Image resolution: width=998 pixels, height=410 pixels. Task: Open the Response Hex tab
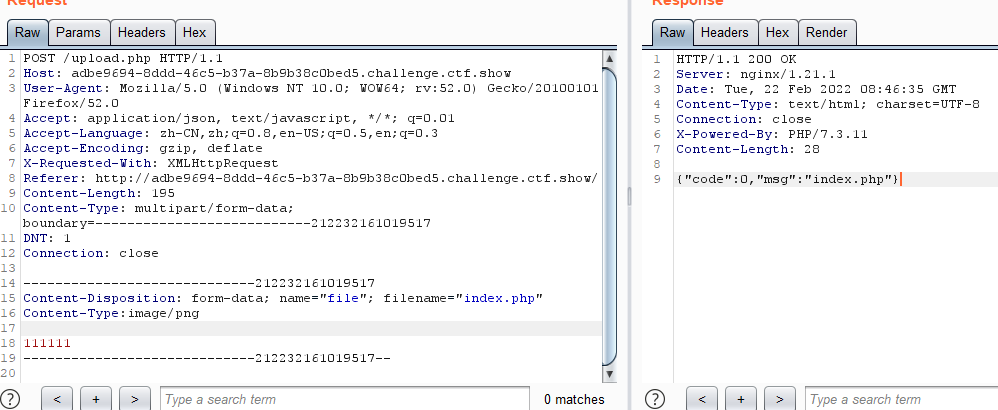(777, 32)
